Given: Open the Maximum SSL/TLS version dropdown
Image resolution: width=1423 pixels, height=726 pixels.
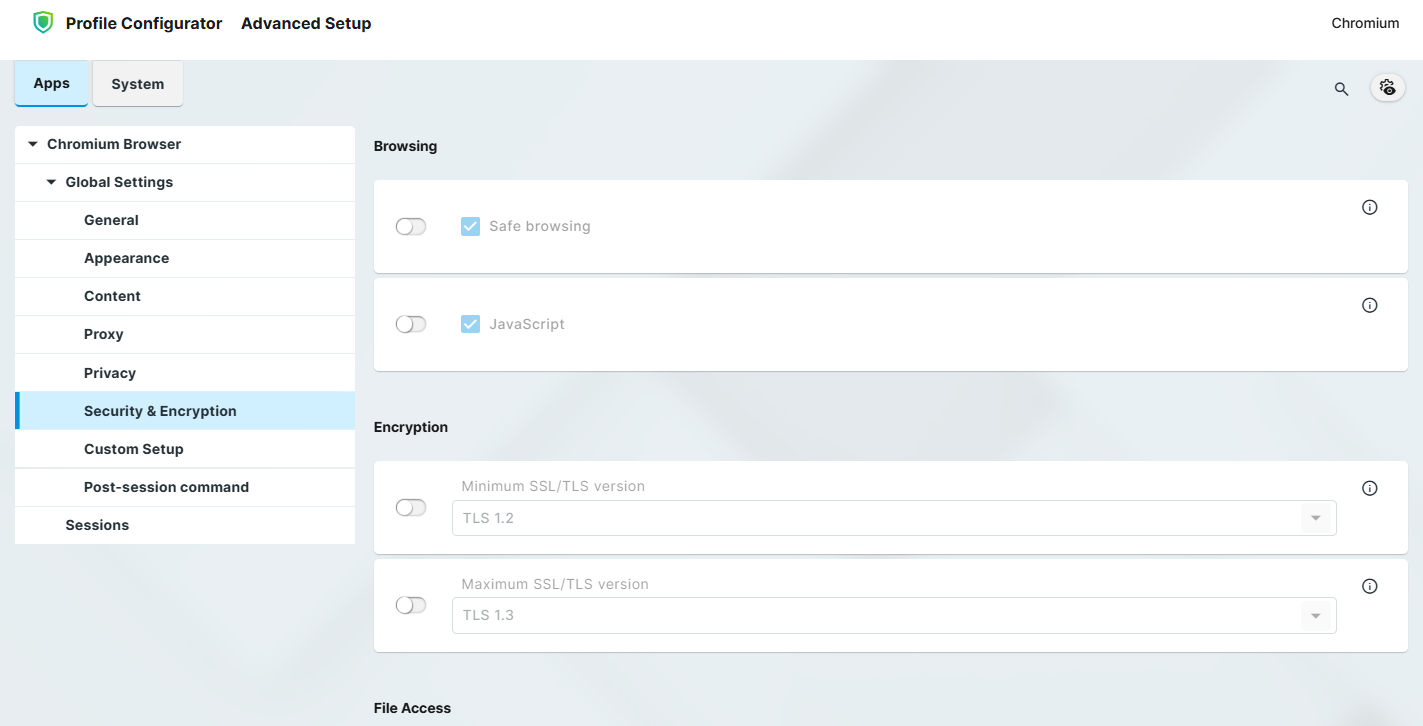Looking at the screenshot, I should pyautogui.click(x=893, y=615).
